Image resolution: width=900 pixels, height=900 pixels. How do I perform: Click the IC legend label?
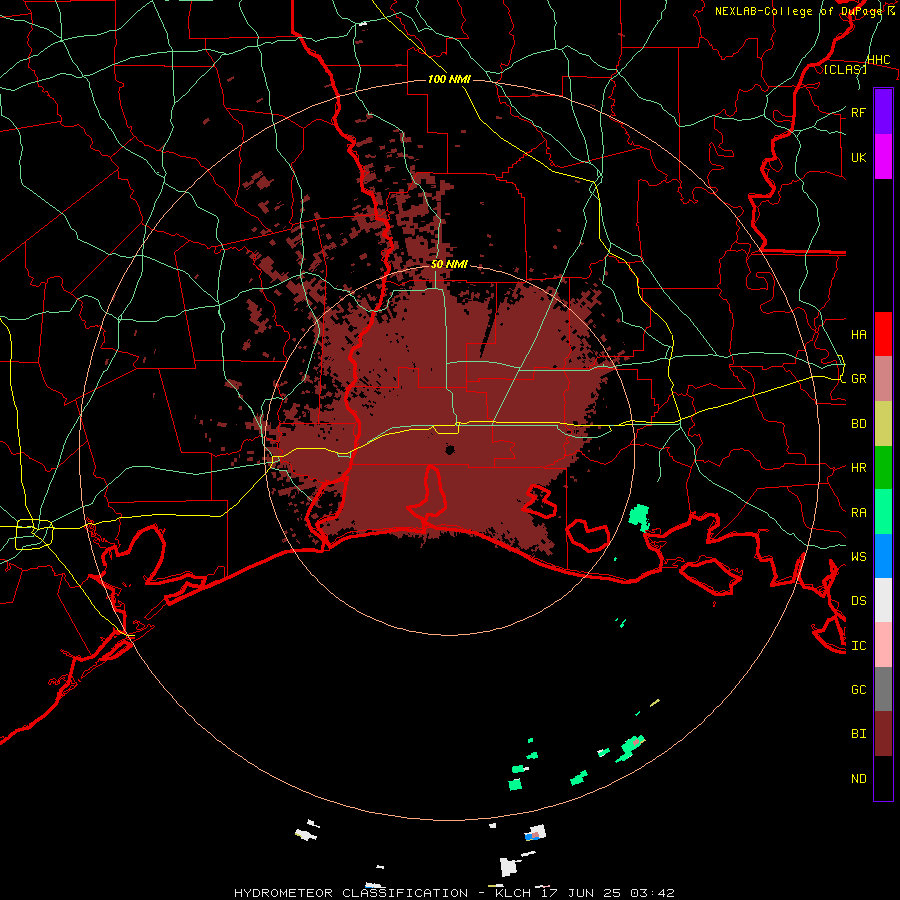pyautogui.click(x=858, y=646)
